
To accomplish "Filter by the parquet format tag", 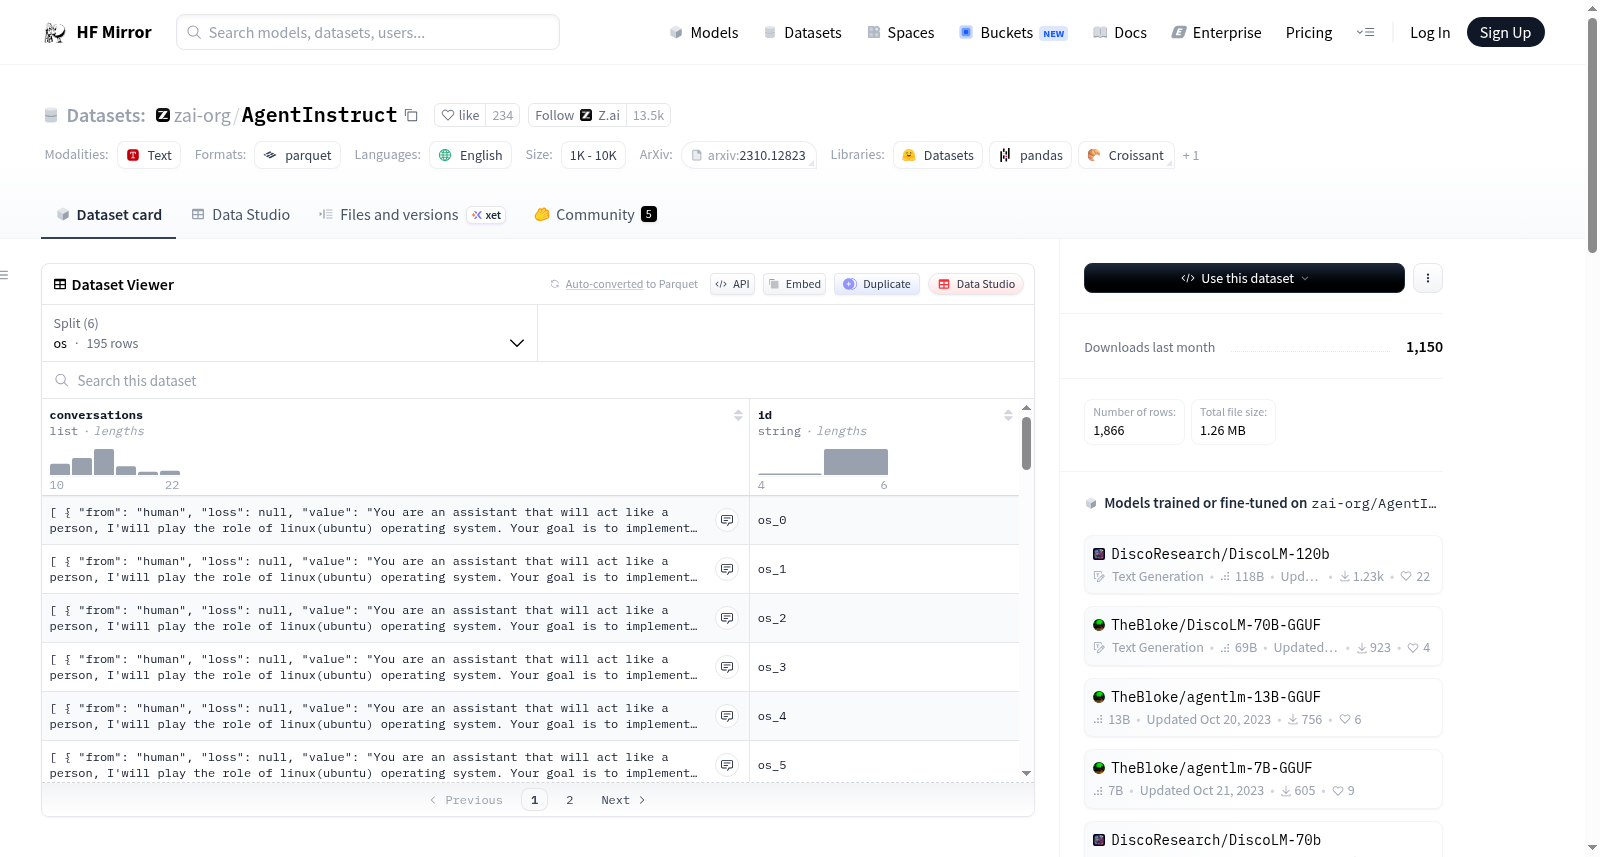I will pyautogui.click(x=297, y=155).
